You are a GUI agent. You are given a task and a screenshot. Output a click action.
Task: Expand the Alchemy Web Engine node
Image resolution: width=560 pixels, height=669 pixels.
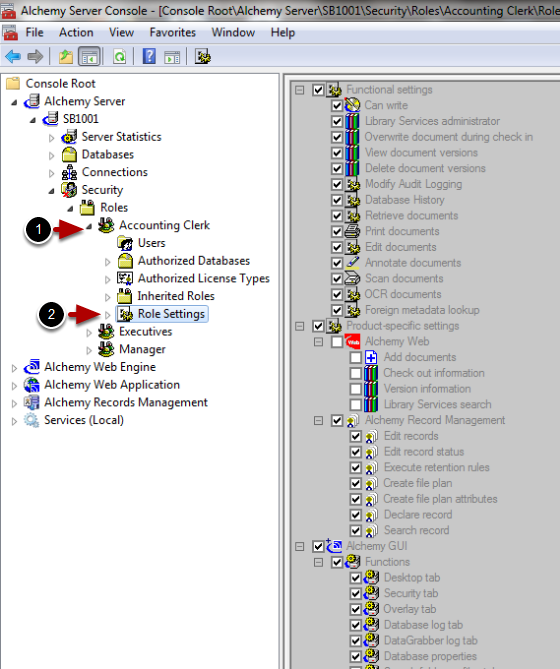point(14,368)
